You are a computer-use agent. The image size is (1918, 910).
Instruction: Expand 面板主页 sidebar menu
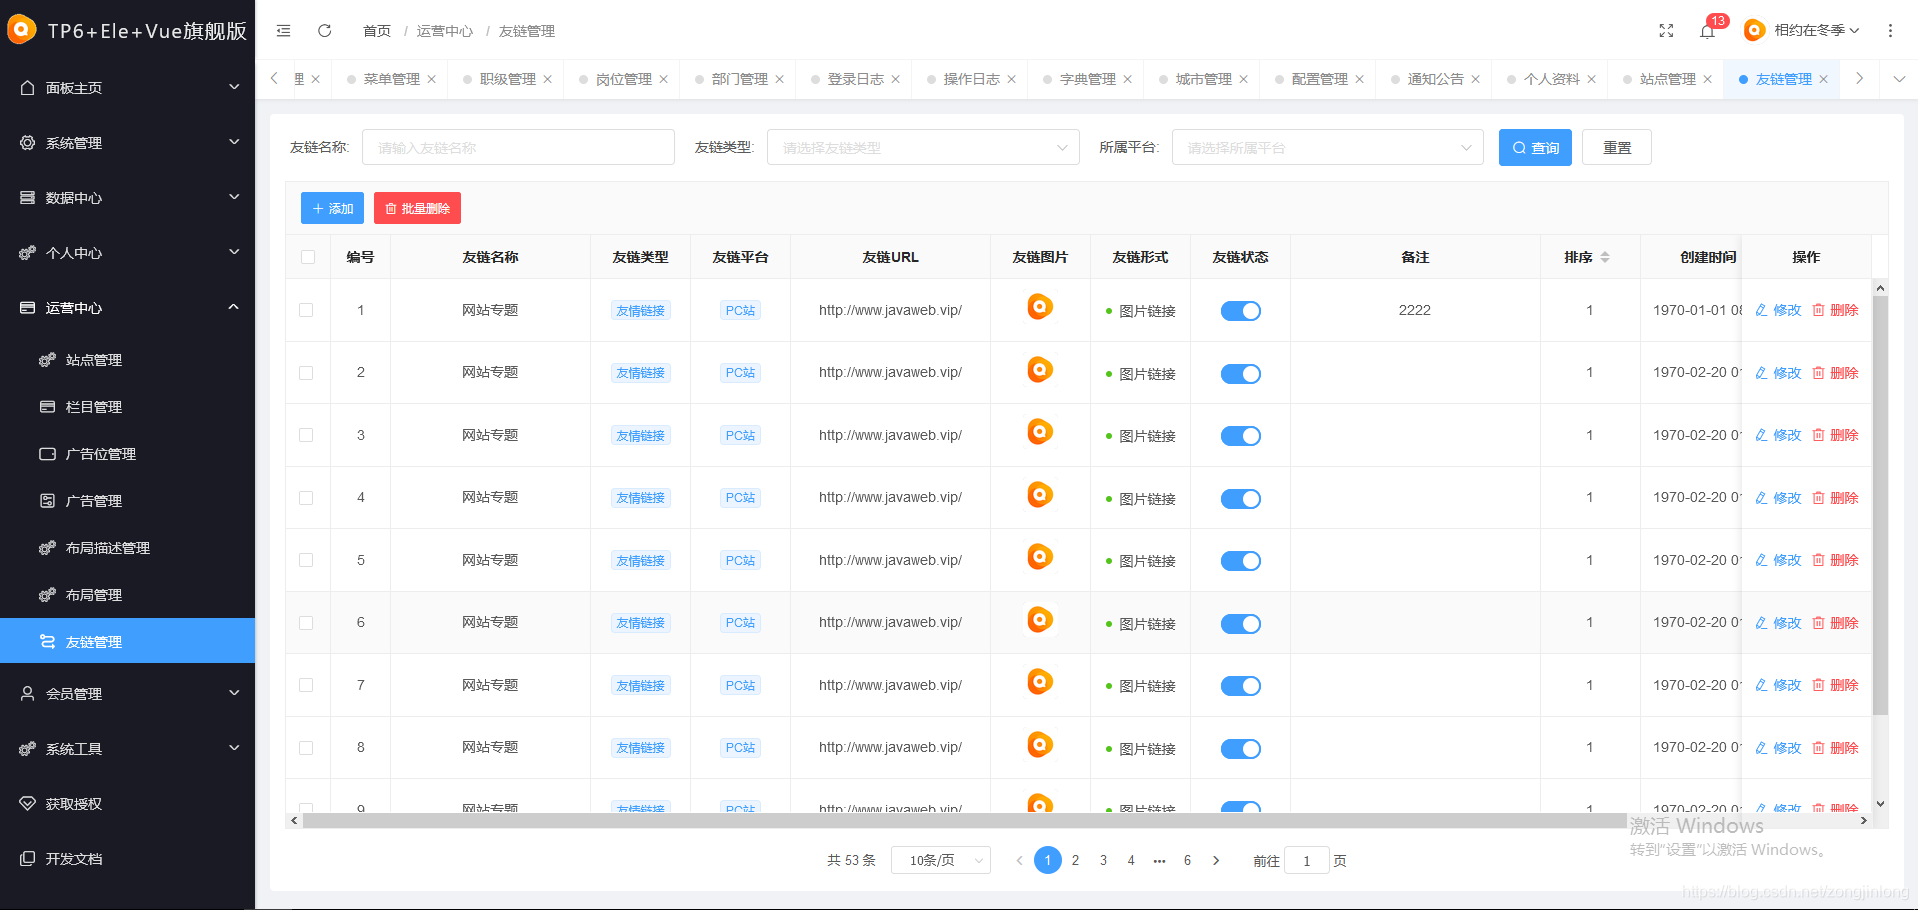point(127,88)
